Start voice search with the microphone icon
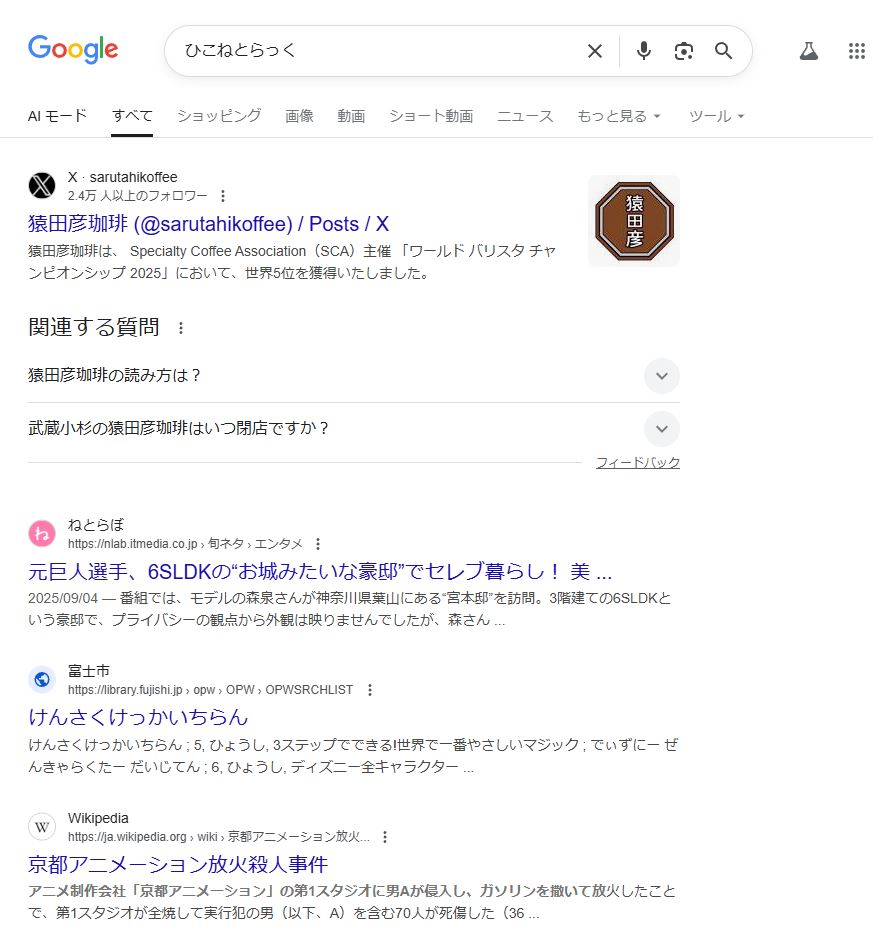Screen dimensions: 873x938 pyautogui.click(x=644, y=51)
